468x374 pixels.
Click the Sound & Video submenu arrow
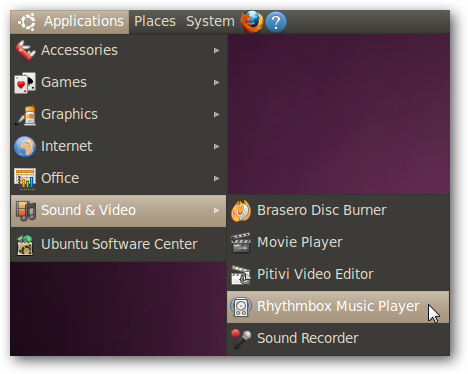(x=216, y=210)
